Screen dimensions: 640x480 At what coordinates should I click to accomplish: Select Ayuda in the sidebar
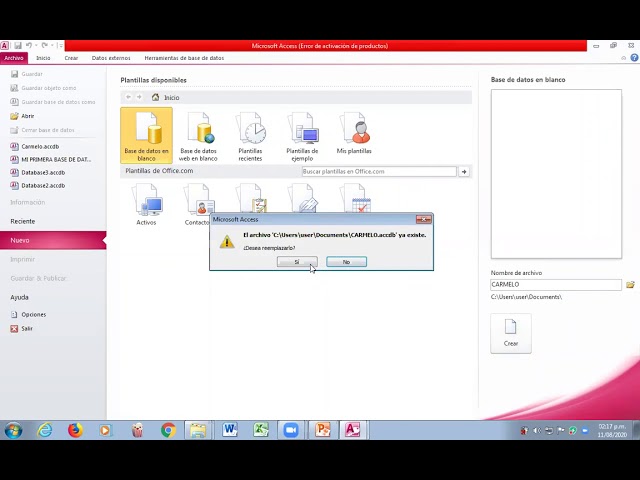tap(20, 297)
